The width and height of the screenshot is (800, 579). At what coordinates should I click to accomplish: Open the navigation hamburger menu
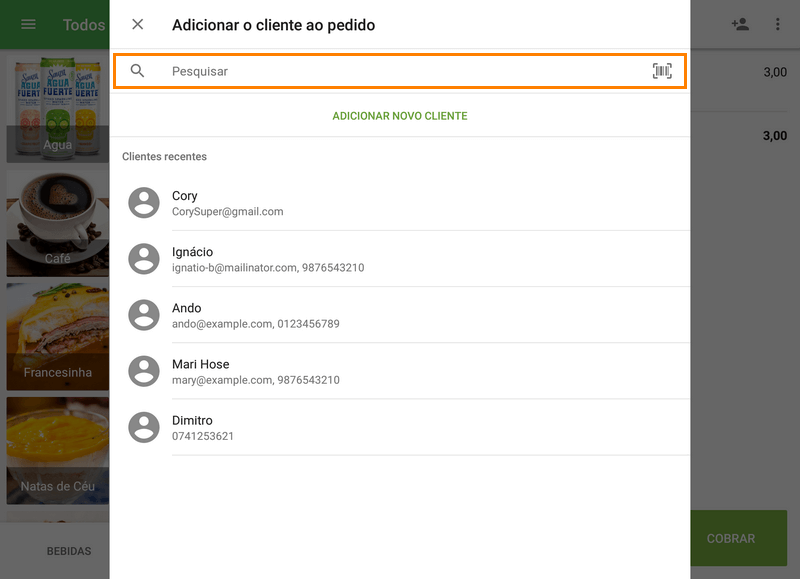tap(27, 24)
